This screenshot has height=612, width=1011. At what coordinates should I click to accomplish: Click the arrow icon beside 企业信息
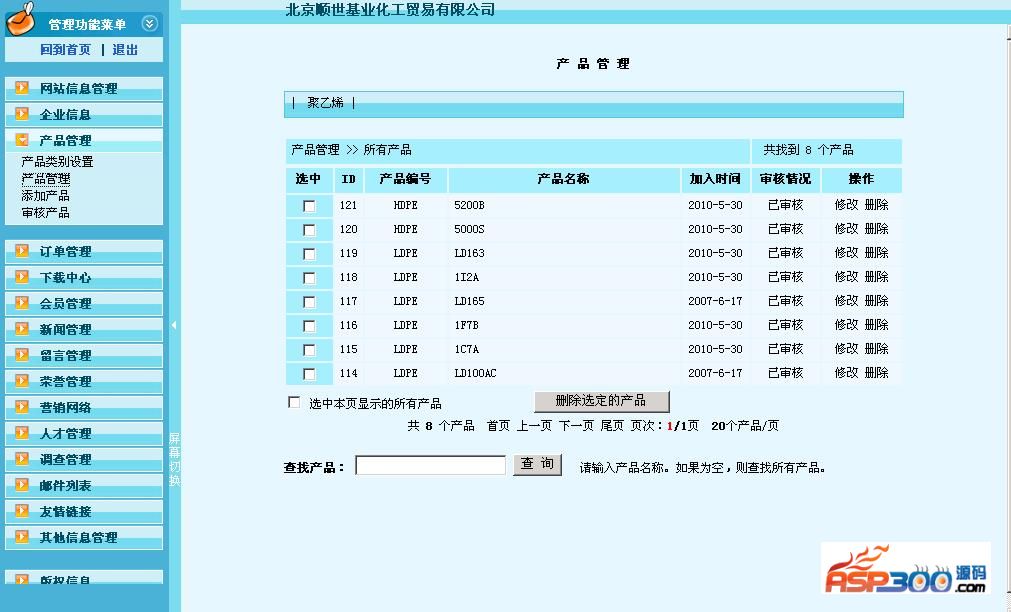pos(22,114)
